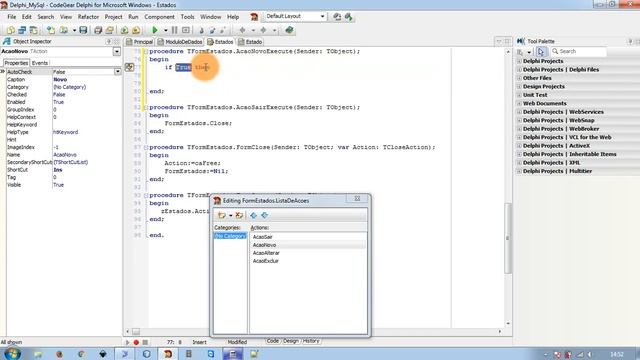Viewport: 640px width, 360px height.
Task: Click the Pause toolbar icon
Action: tap(175, 30)
